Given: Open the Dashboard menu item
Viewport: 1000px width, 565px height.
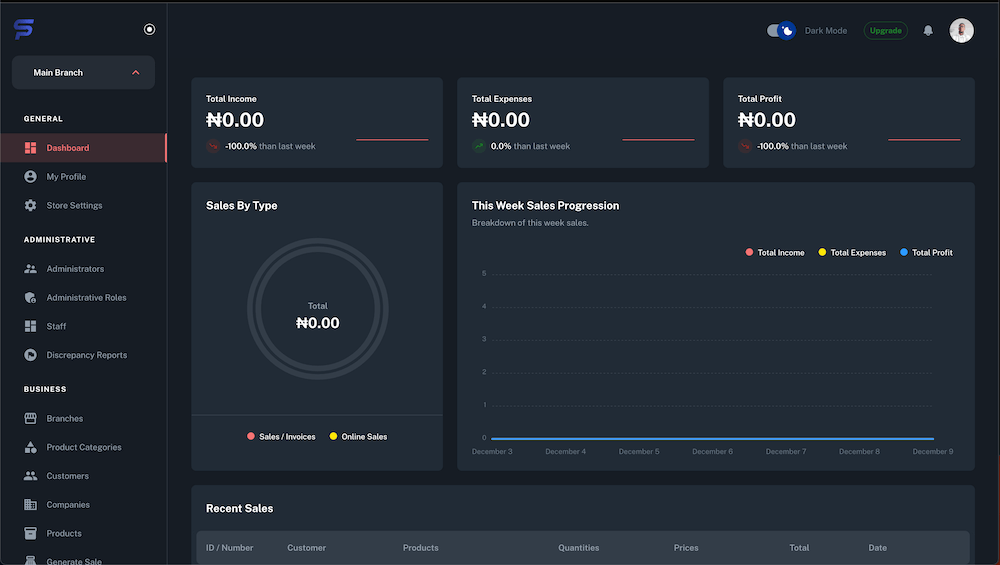Looking at the screenshot, I should click(x=68, y=148).
